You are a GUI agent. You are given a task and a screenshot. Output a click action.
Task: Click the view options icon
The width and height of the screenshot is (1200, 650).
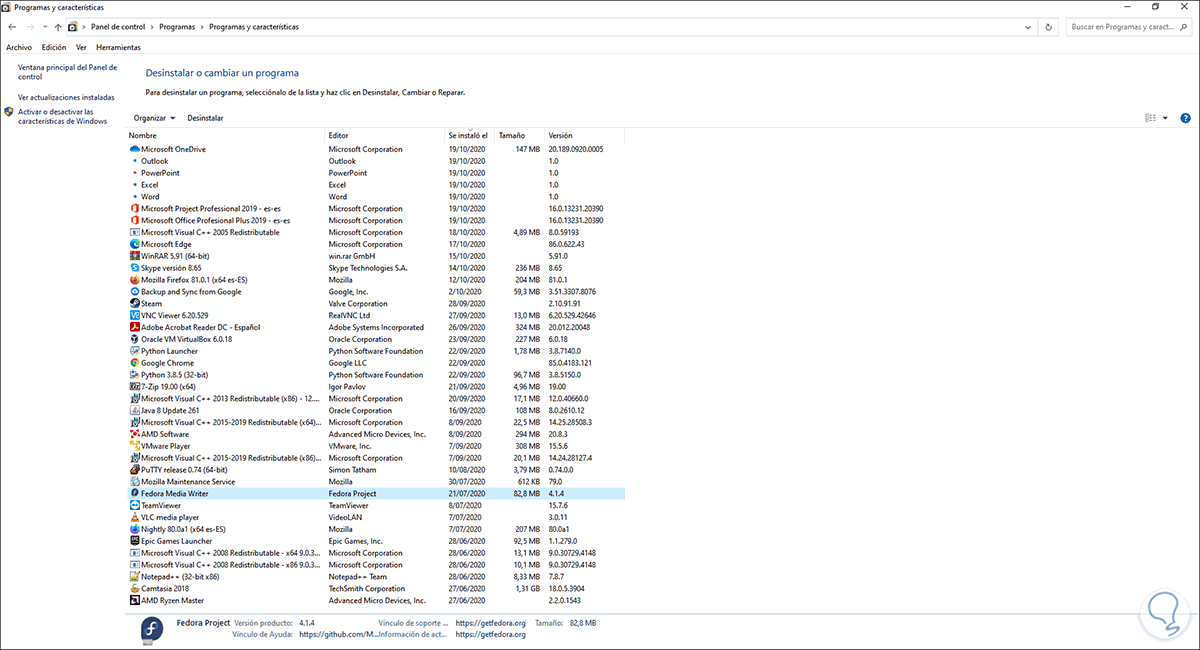coord(1150,118)
